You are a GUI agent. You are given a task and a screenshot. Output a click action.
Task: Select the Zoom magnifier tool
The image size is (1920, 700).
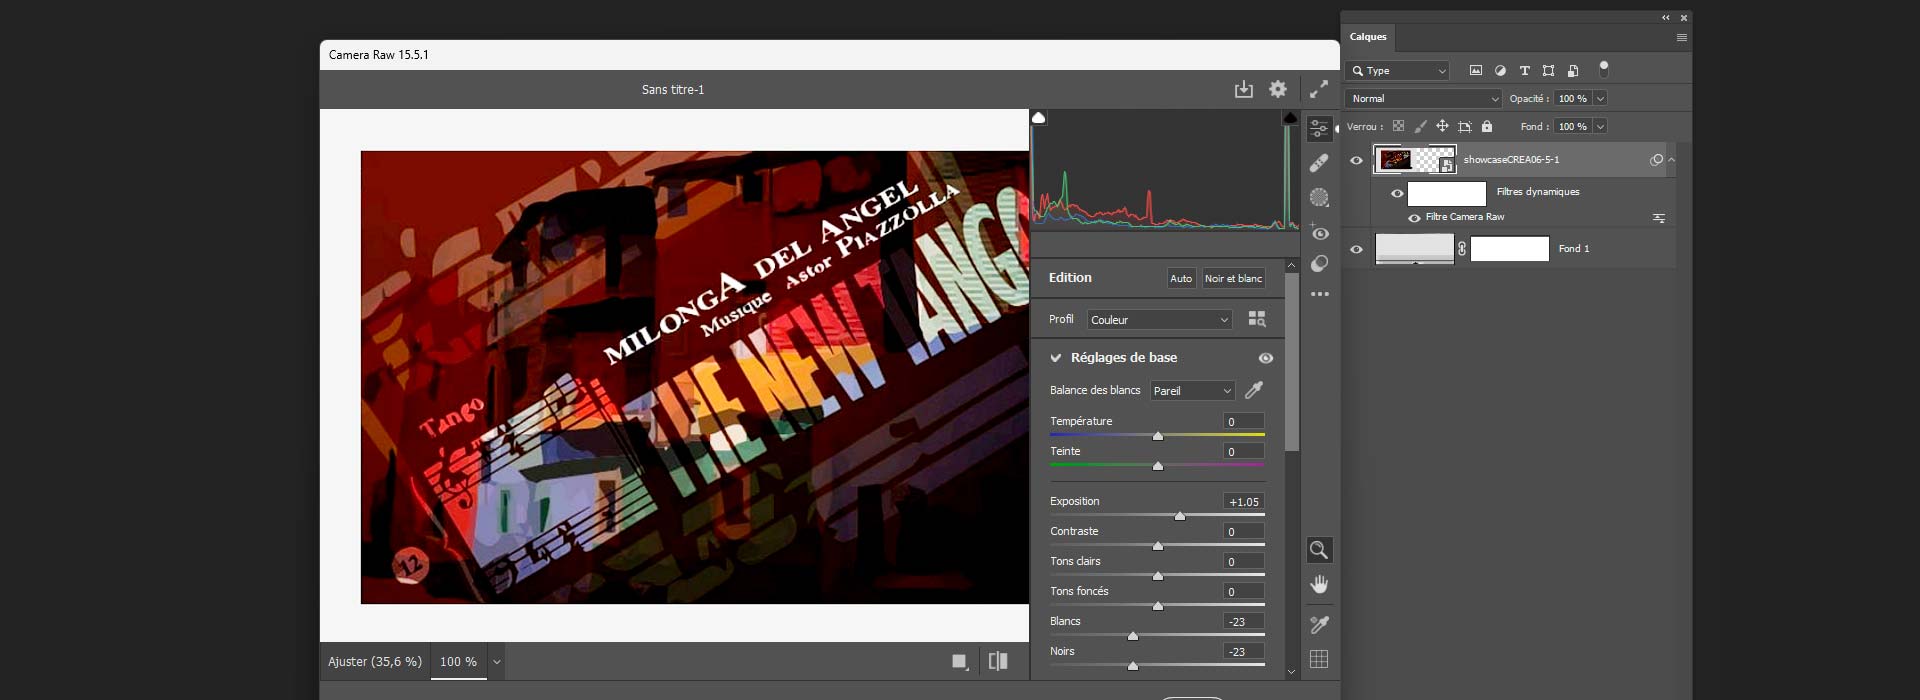point(1319,550)
